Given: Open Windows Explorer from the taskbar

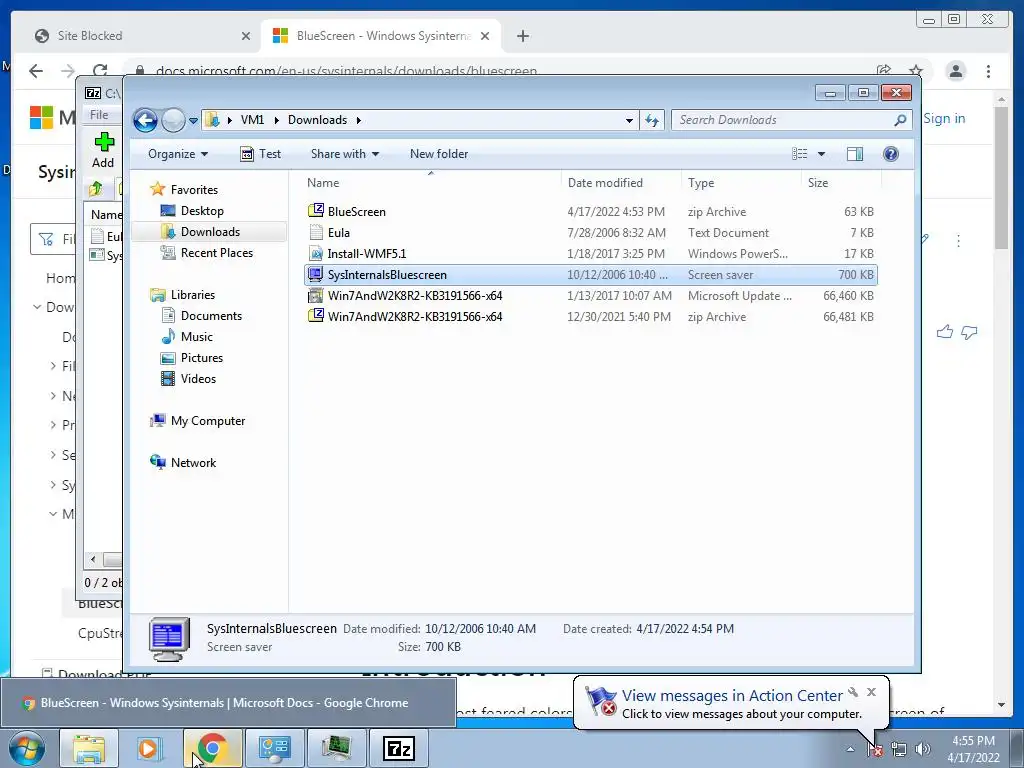Looking at the screenshot, I should point(89,748).
